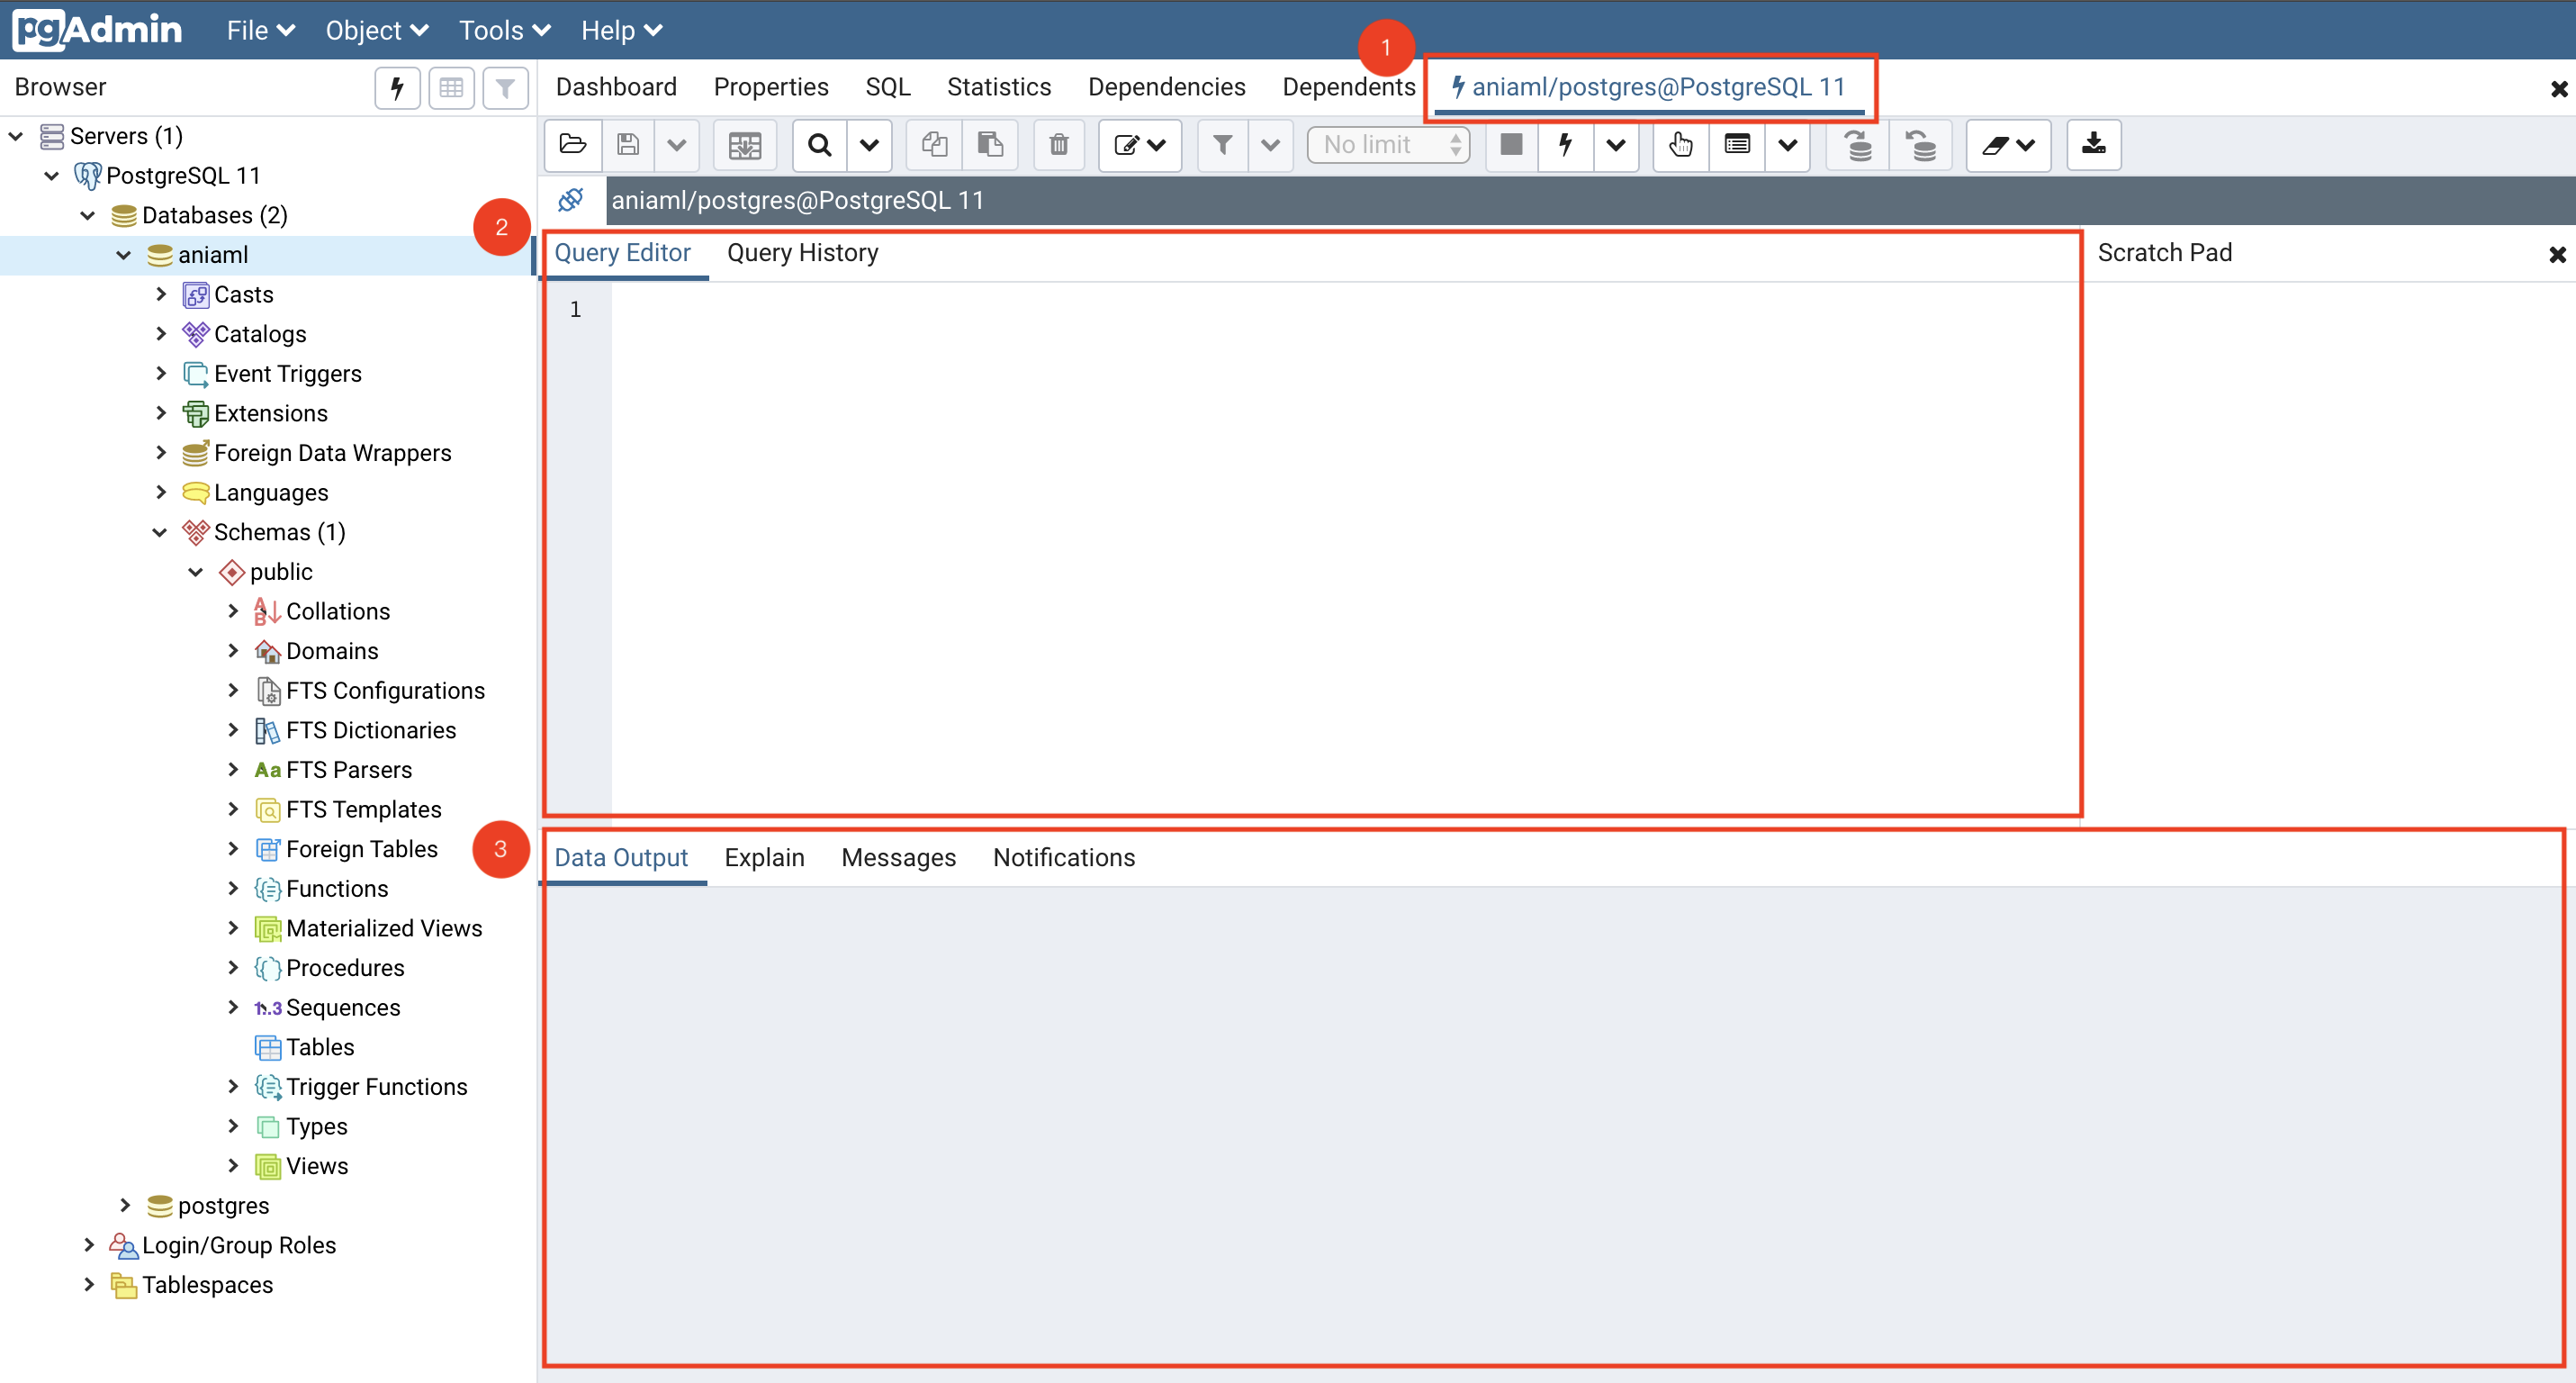Screen dimensions: 2576x1383
Task: Collapse the Databases (2) node
Action: (x=88, y=215)
